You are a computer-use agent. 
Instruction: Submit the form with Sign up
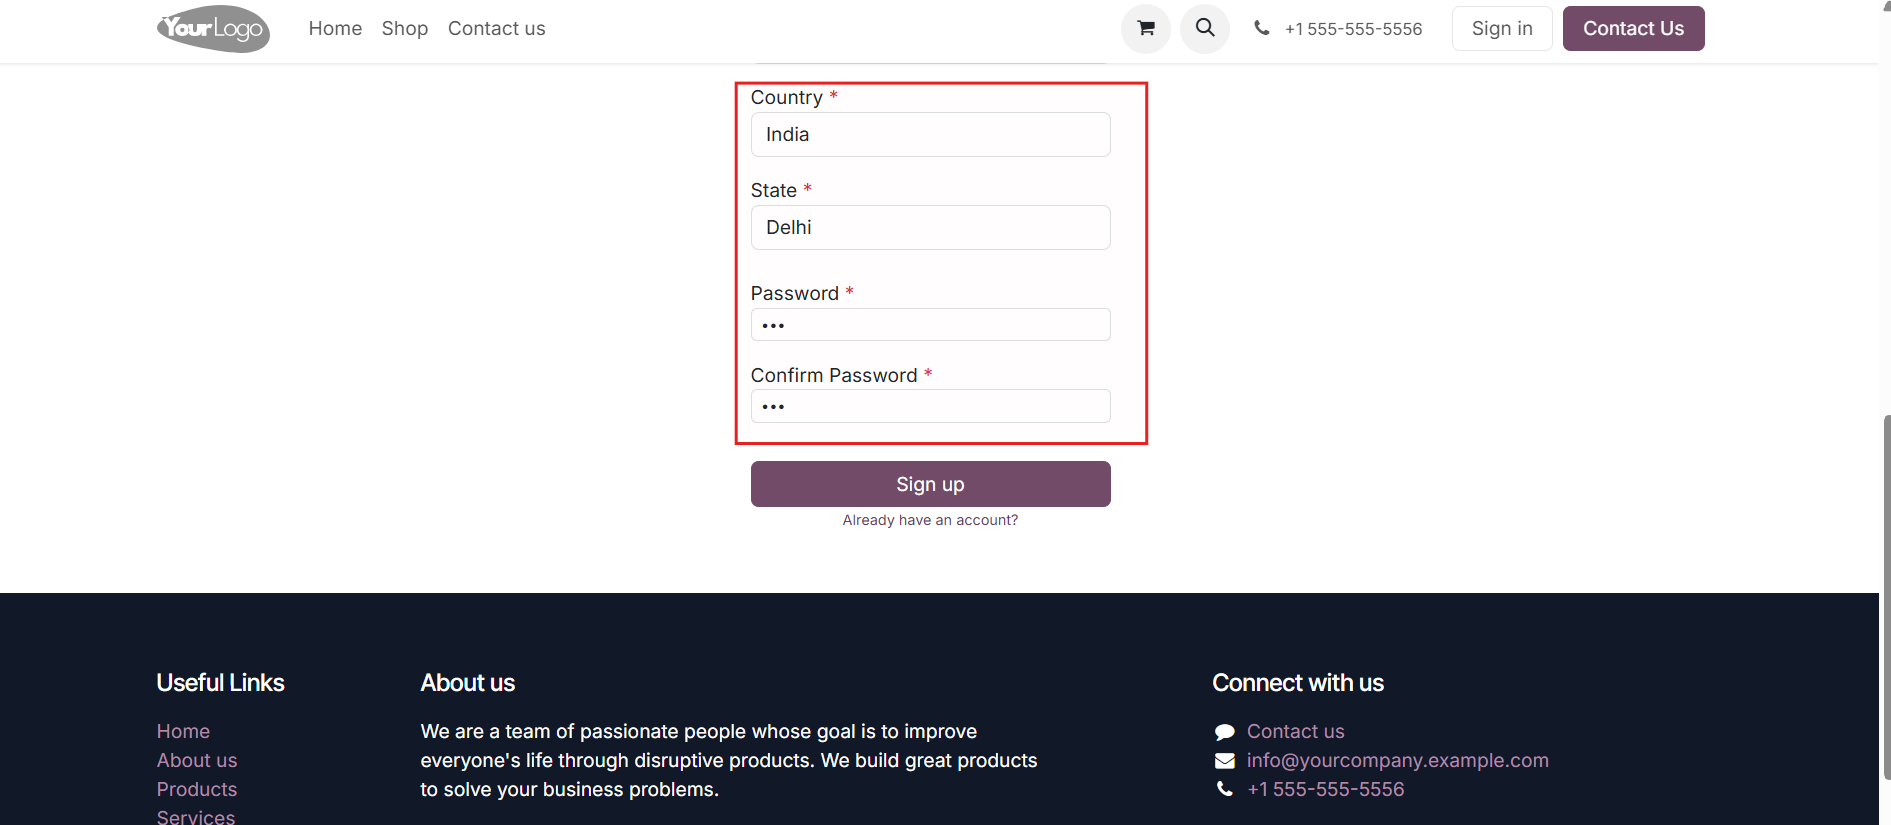click(930, 484)
